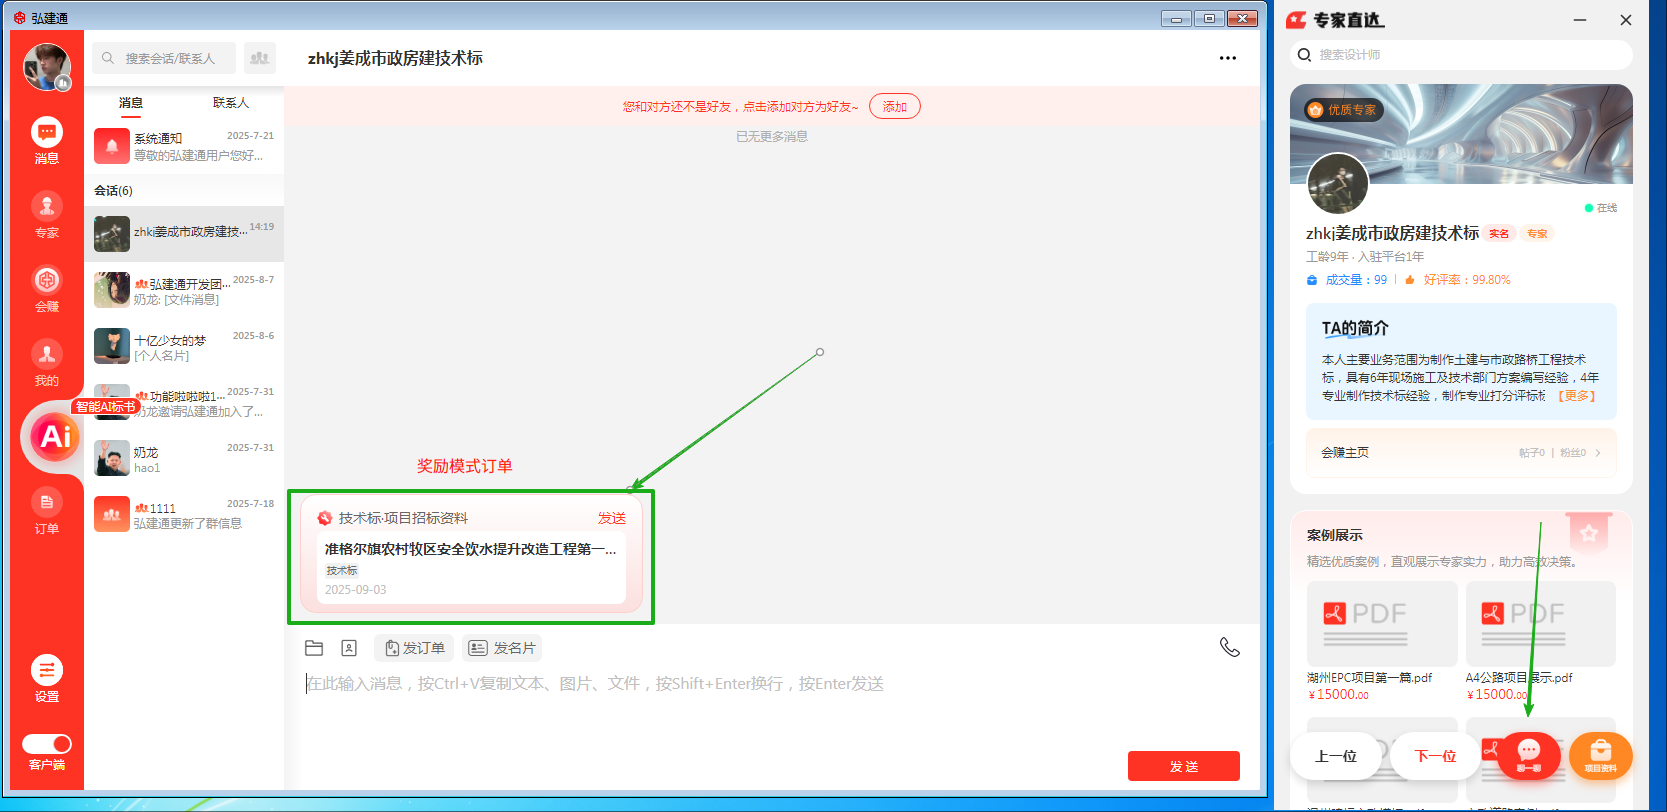Click 搜索设计师 search in 专家直达 window
This screenshot has width=1667, height=812.
pos(1461,55)
